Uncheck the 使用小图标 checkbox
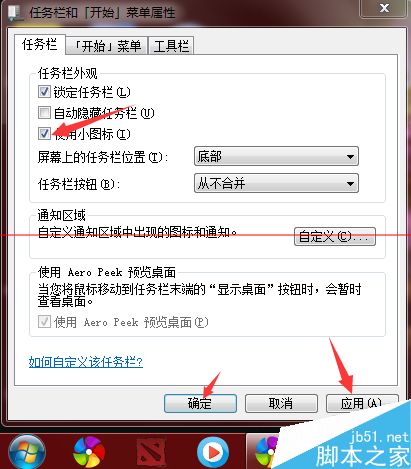411x469 pixels. point(44,133)
